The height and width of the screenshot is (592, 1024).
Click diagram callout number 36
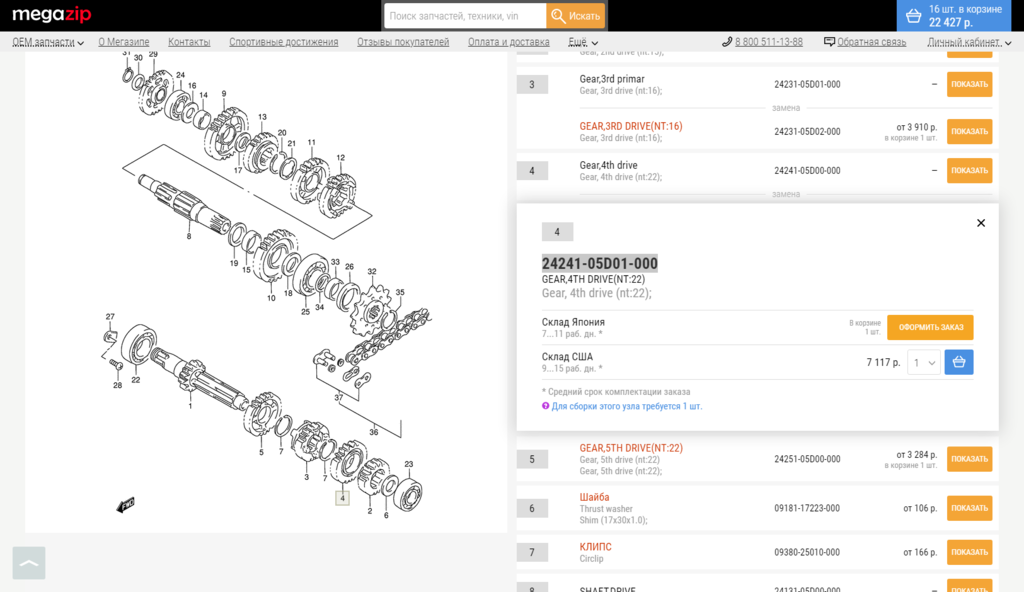pyautogui.click(x=374, y=432)
